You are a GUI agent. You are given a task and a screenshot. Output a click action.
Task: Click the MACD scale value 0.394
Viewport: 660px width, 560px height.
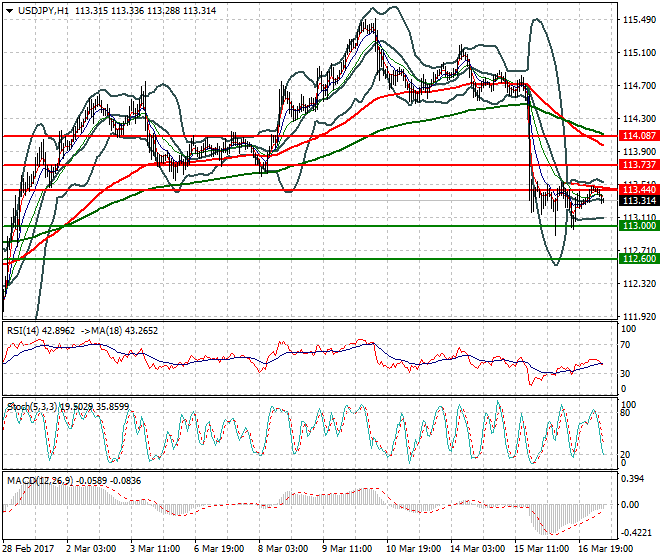tap(633, 479)
